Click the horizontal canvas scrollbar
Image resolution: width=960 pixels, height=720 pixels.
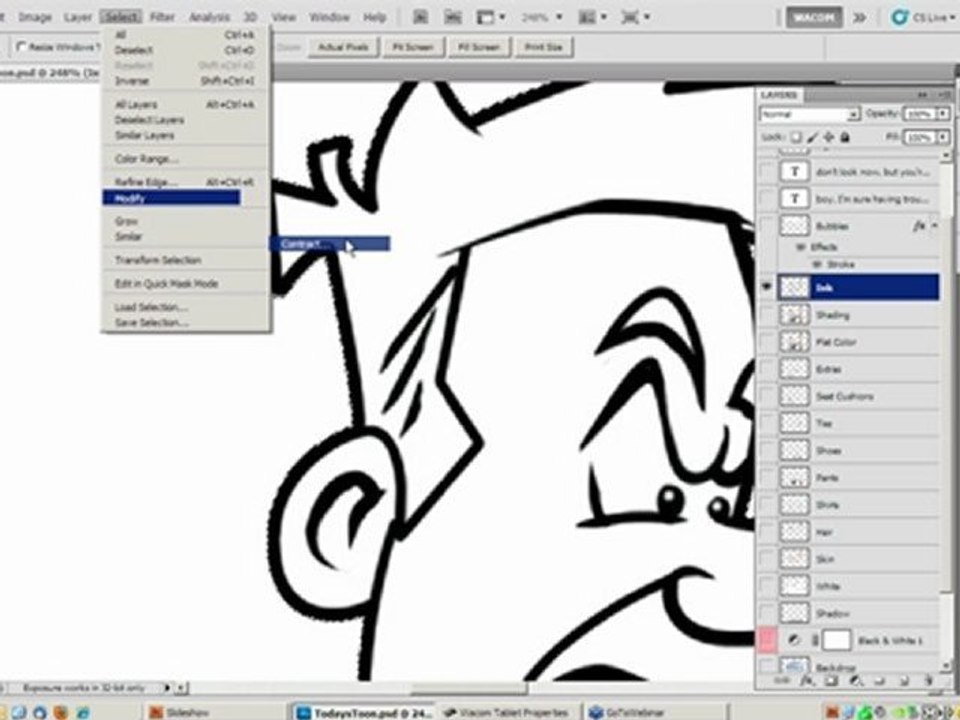(468, 689)
